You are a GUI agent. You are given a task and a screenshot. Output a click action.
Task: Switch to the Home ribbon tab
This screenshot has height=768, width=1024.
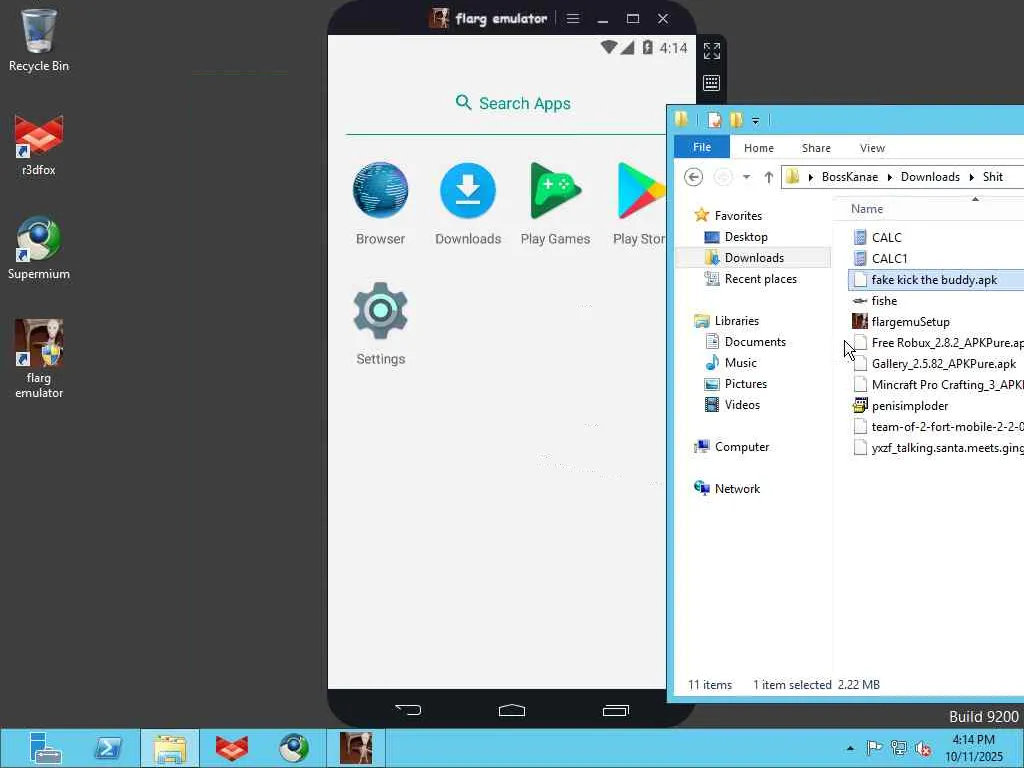click(758, 148)
